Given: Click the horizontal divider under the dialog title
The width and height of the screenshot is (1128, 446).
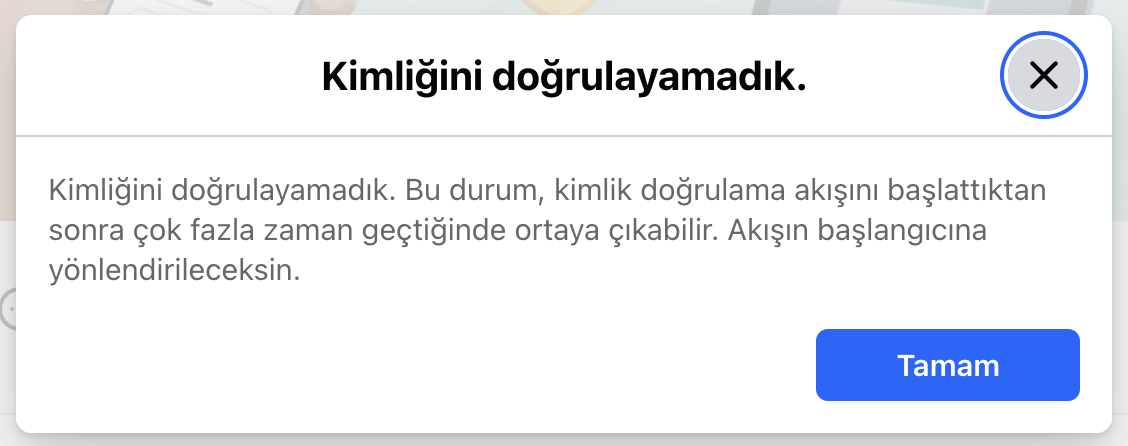Looking at the screenshot, I should click(x=564, y=135).
